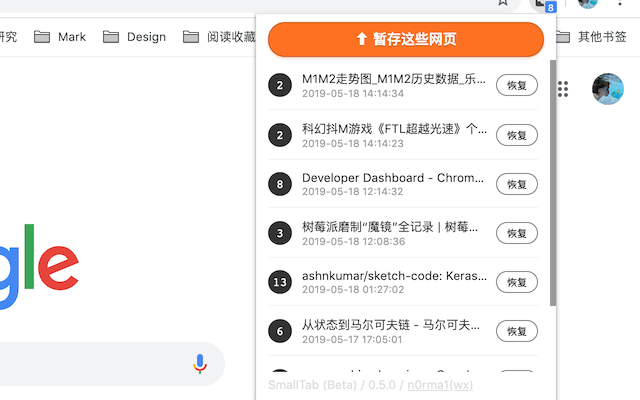Restore the ashnkumar/sketch-code saved group
This screenshot has width=640, height=400.
(517, 282)
